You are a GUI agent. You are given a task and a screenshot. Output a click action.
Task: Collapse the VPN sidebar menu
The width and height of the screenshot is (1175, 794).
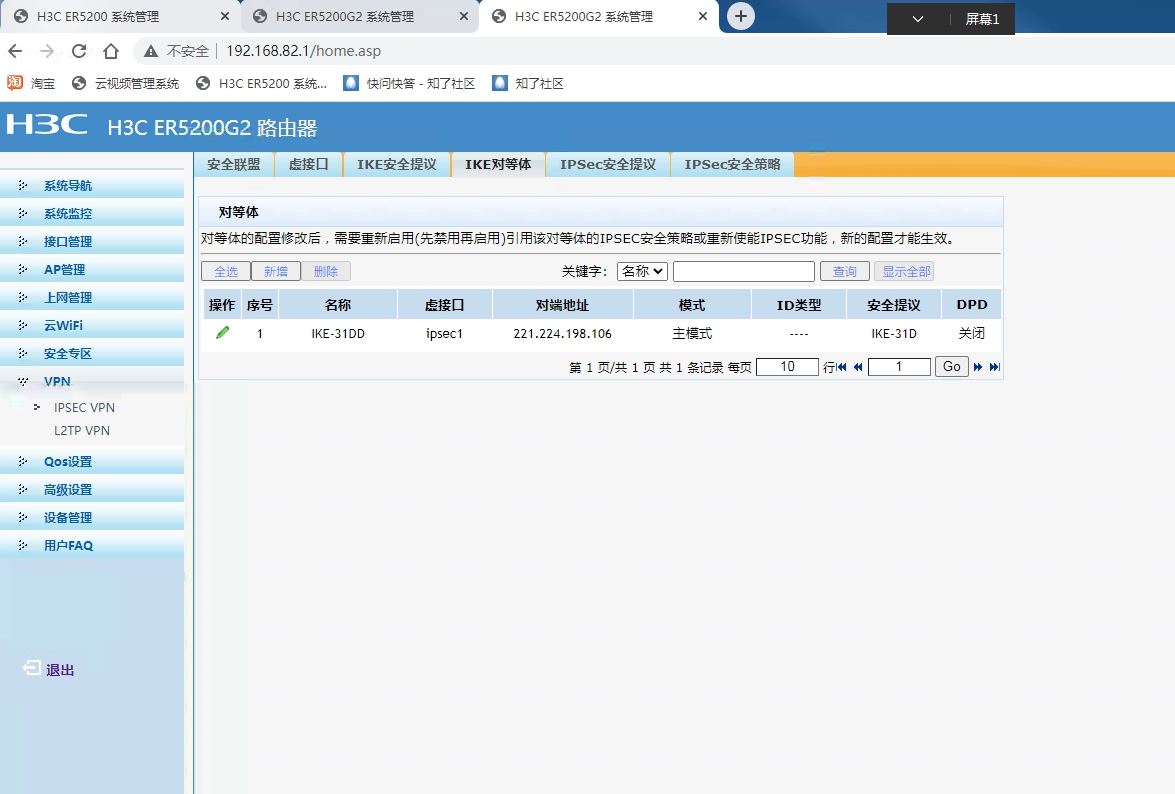coord(57,381)
